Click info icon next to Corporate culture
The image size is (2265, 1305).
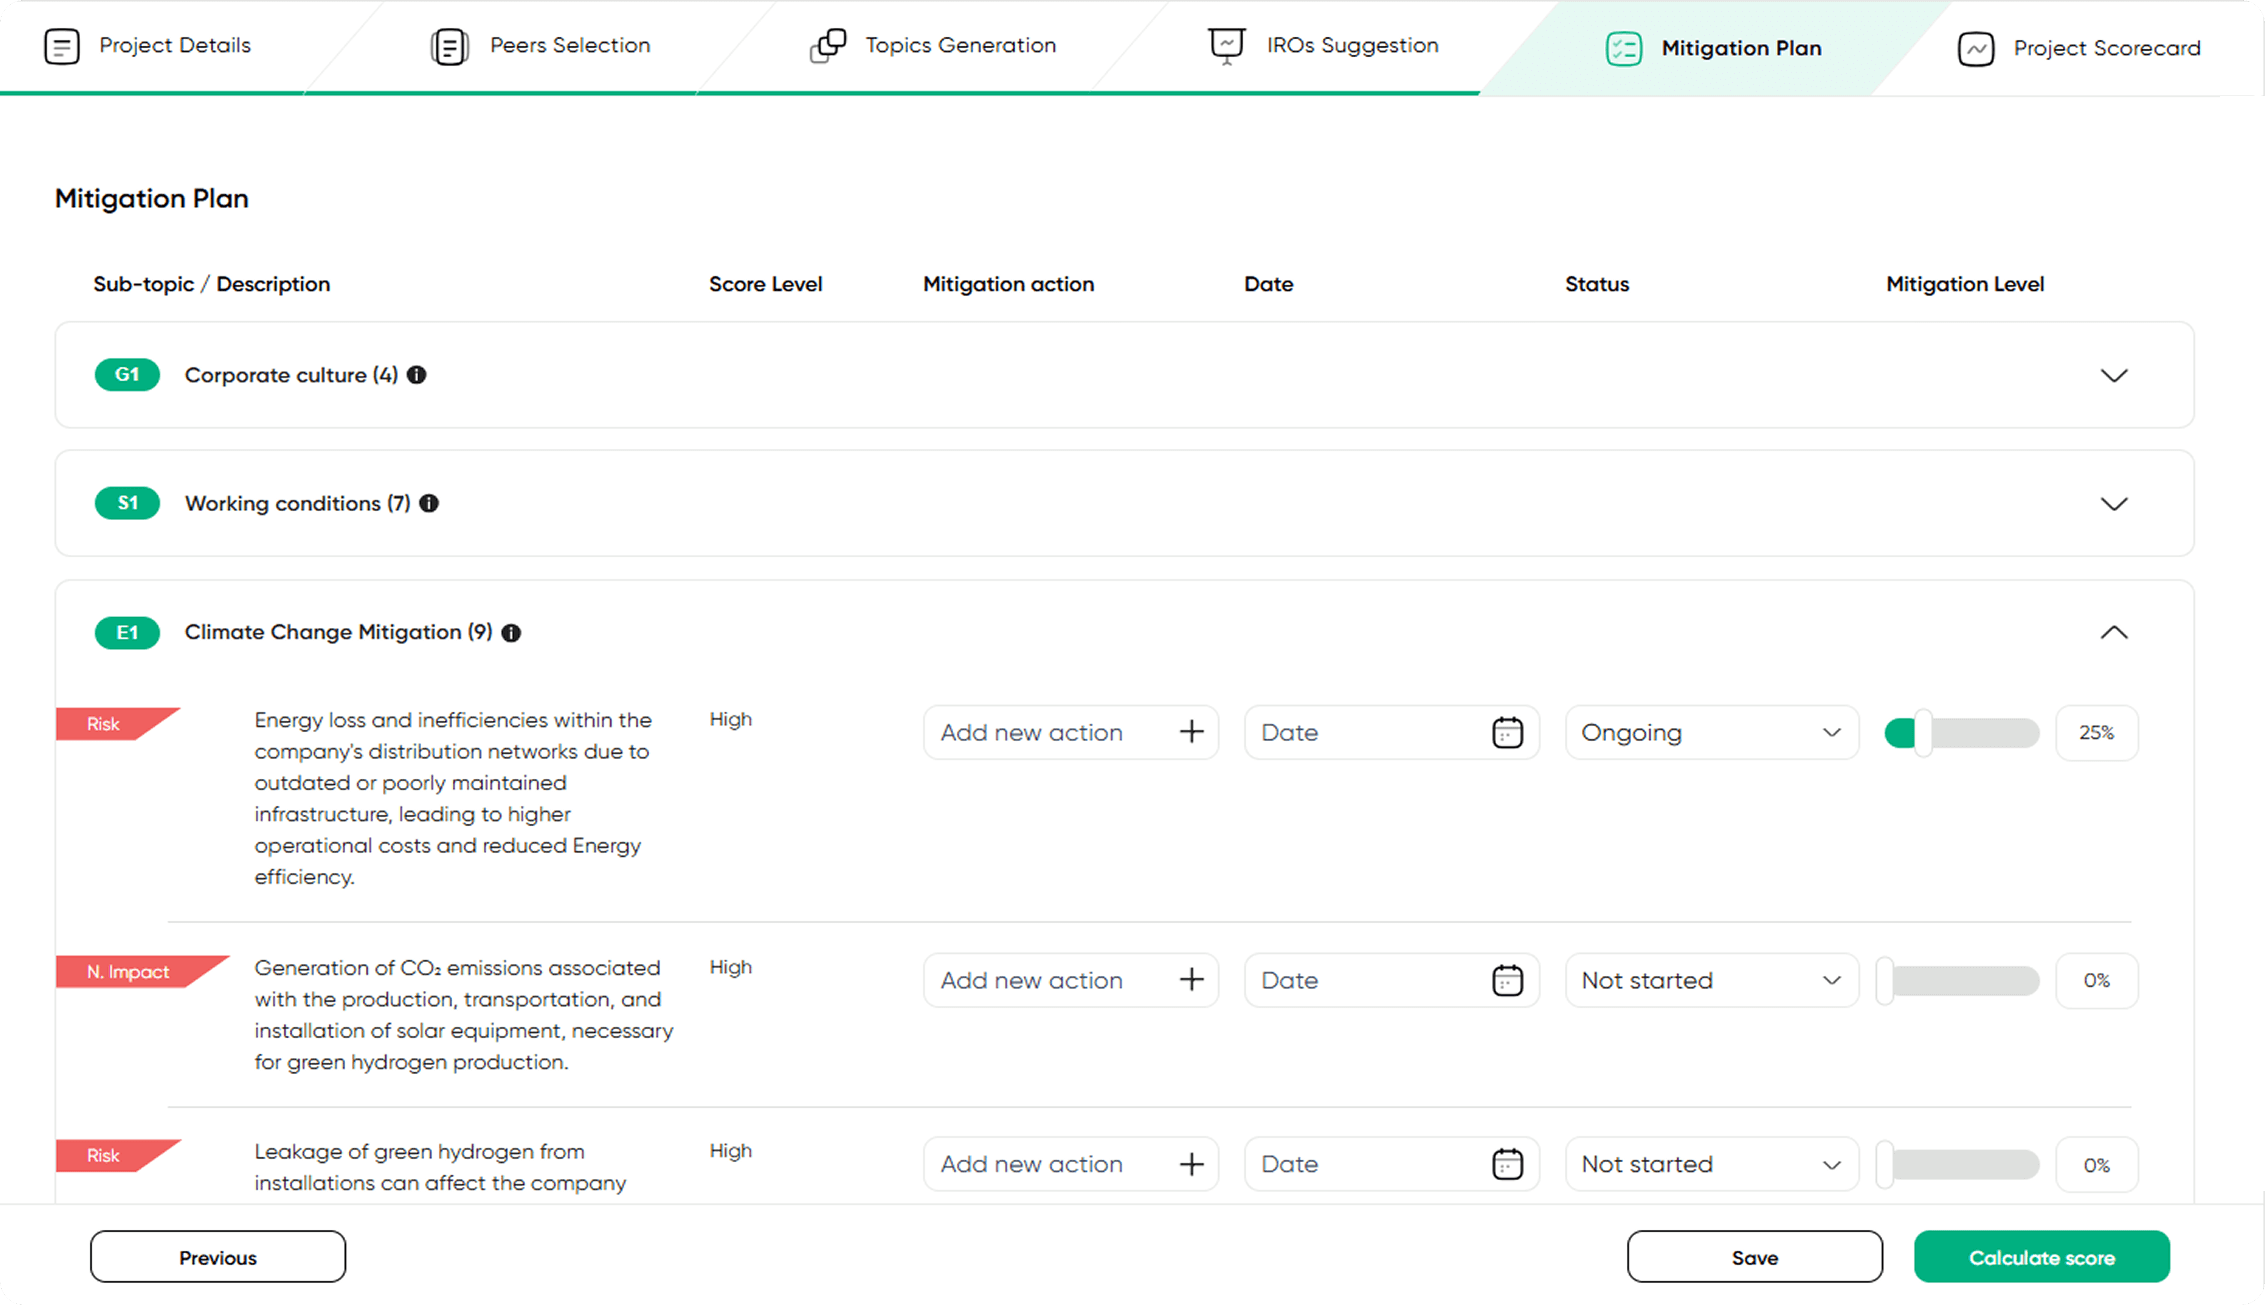pyautogui.click(x=417, y=375)
